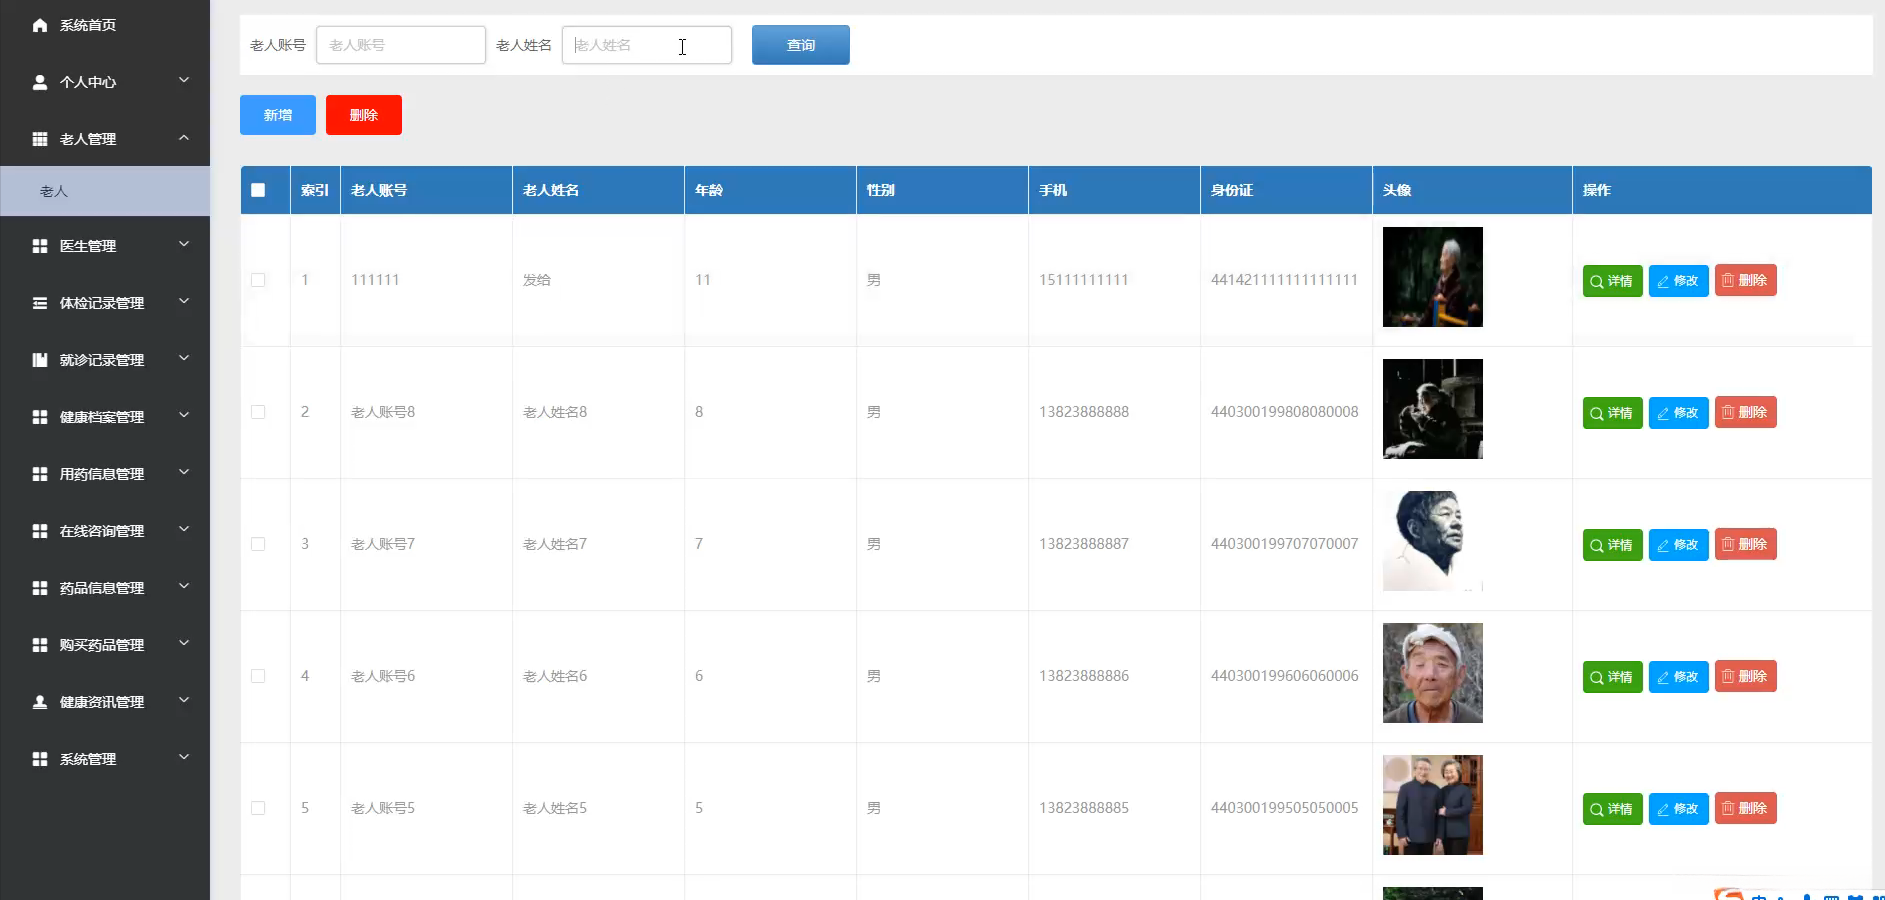Click the user icon beside 个人中心
The image size is (1885, 900).
pos(40,82)
